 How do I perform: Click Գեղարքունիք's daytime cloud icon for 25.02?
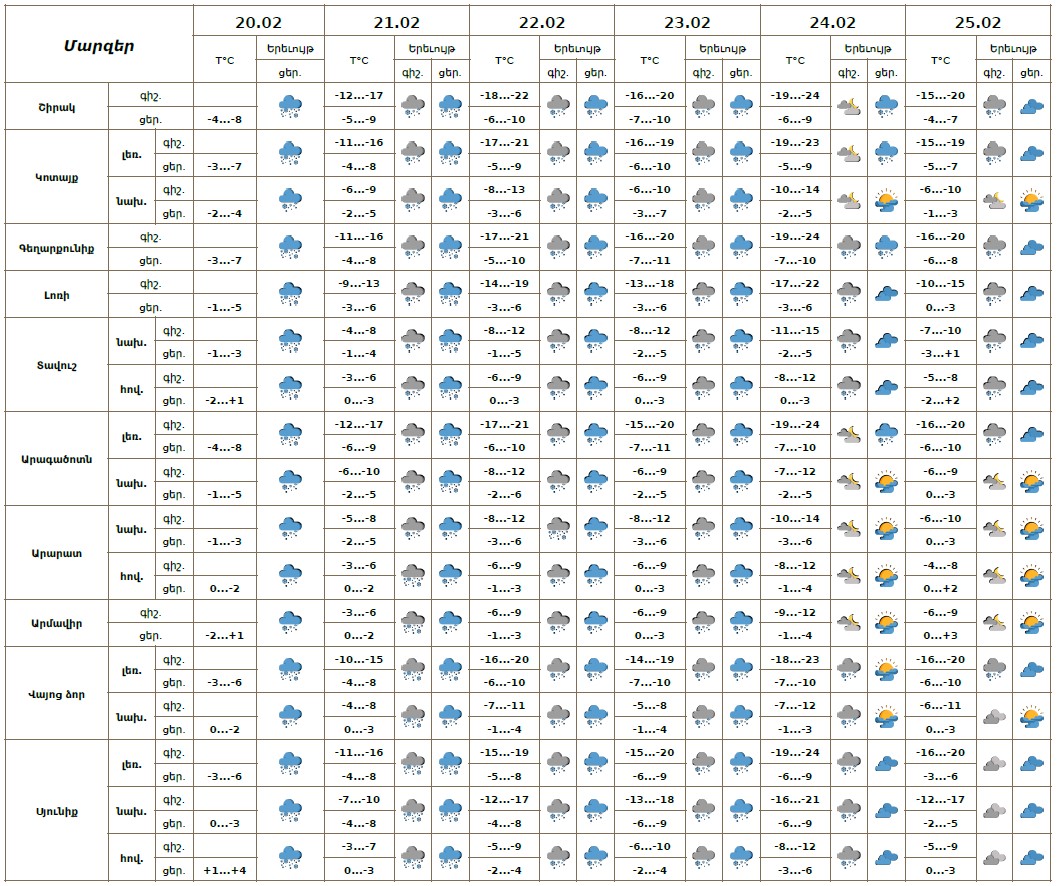1031,246
